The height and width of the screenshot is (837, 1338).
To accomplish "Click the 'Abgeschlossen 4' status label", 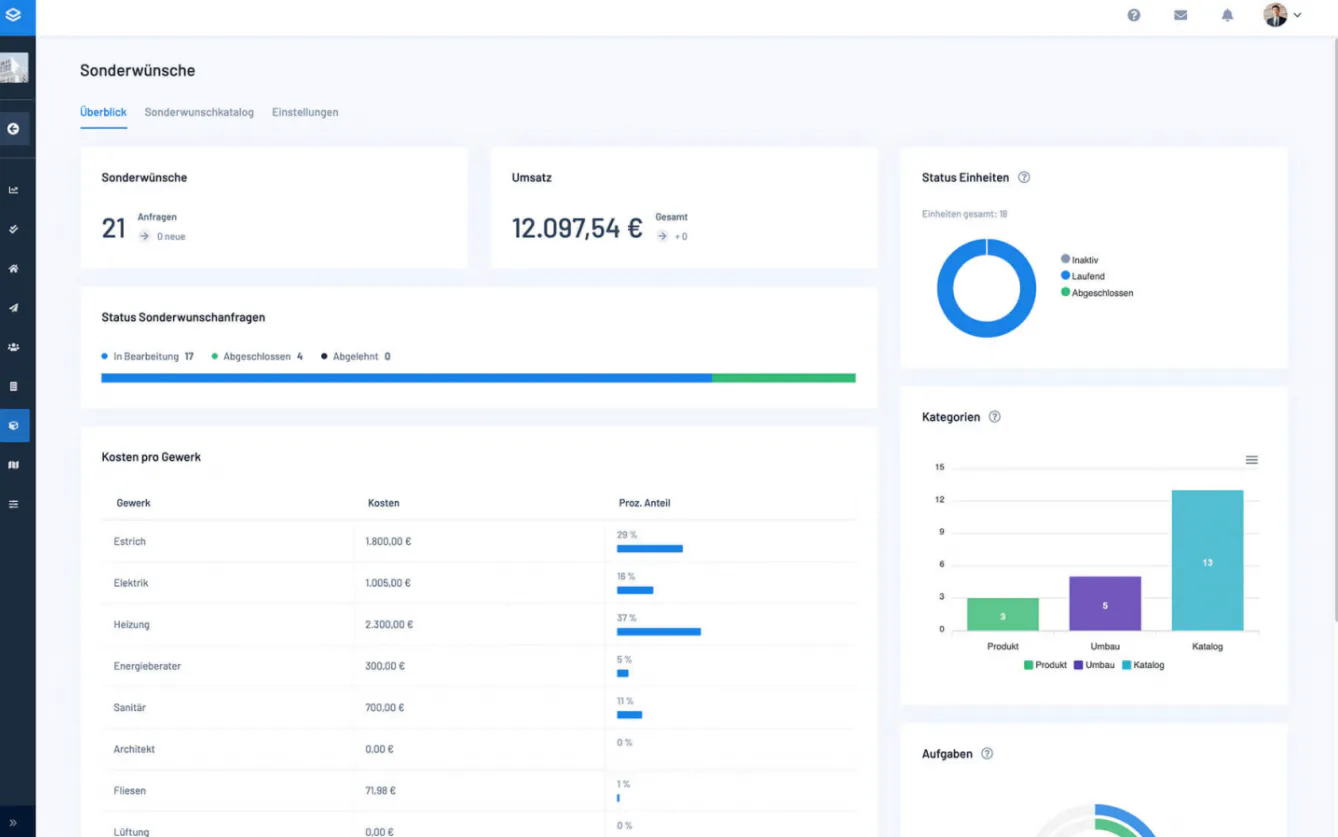I will [257, 356].
